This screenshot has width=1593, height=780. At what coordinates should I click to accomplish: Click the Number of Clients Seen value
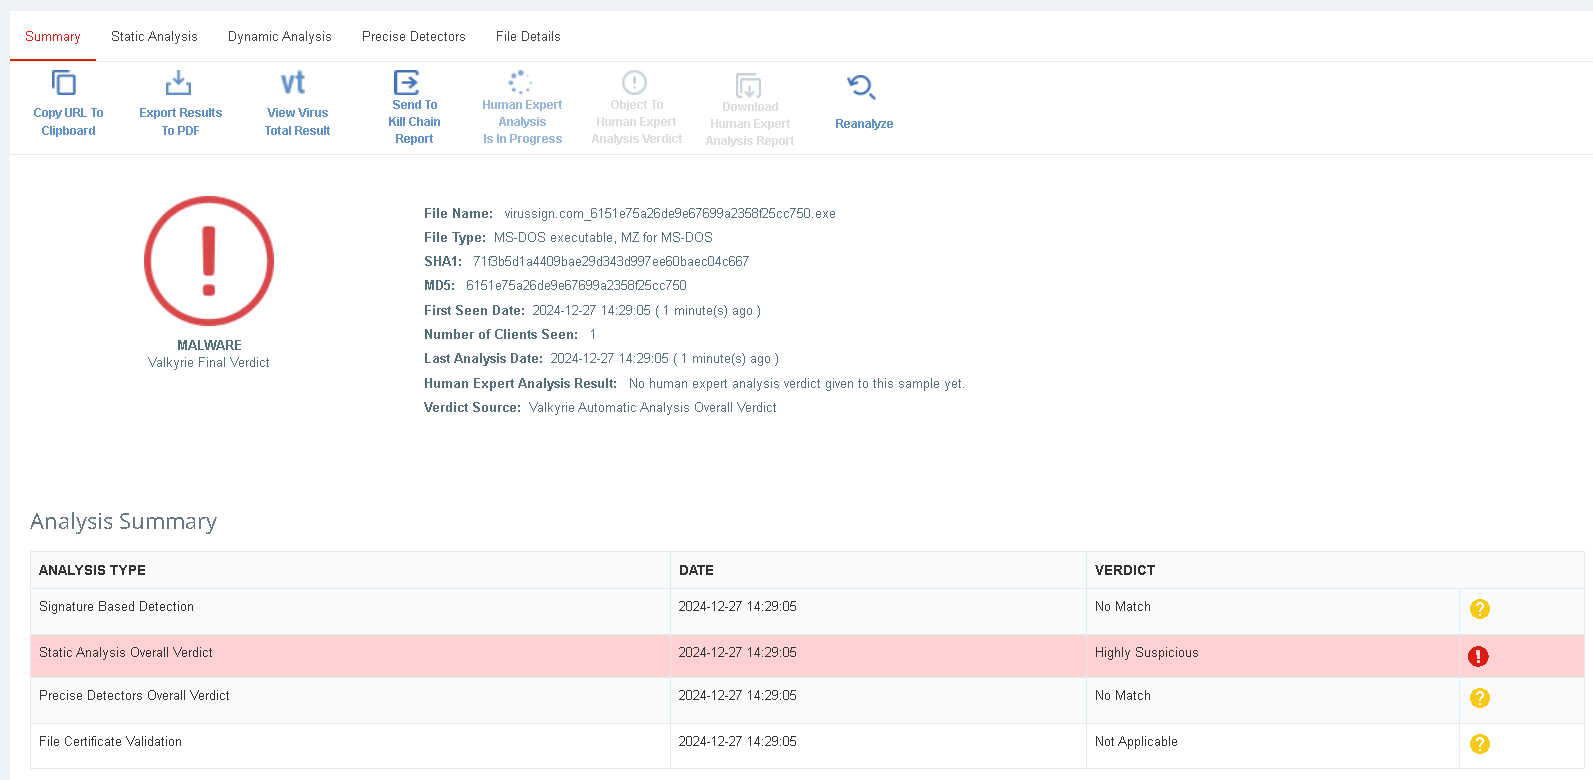(x=593, y=334)
